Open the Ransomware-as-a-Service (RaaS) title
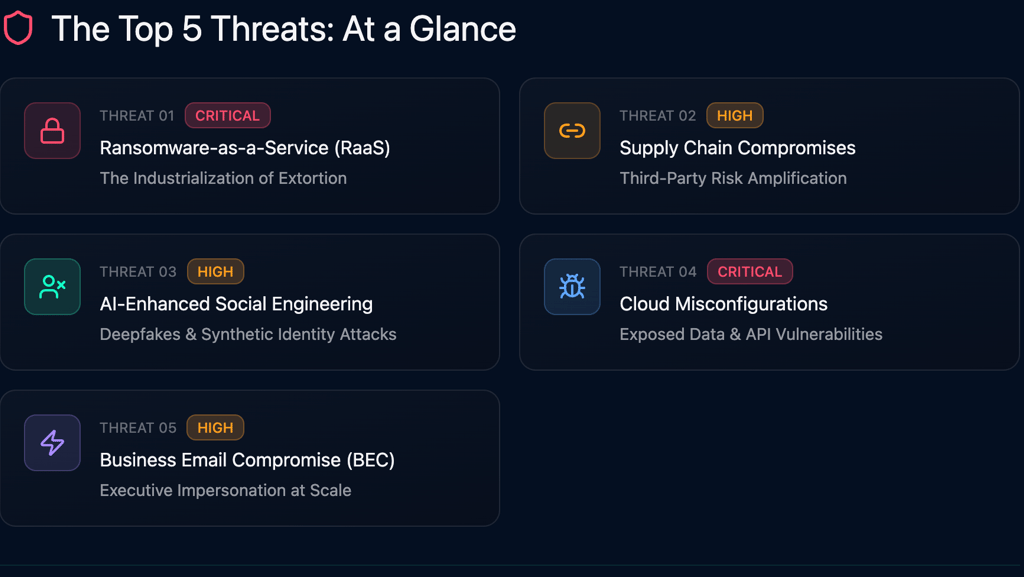 [245, 148]
